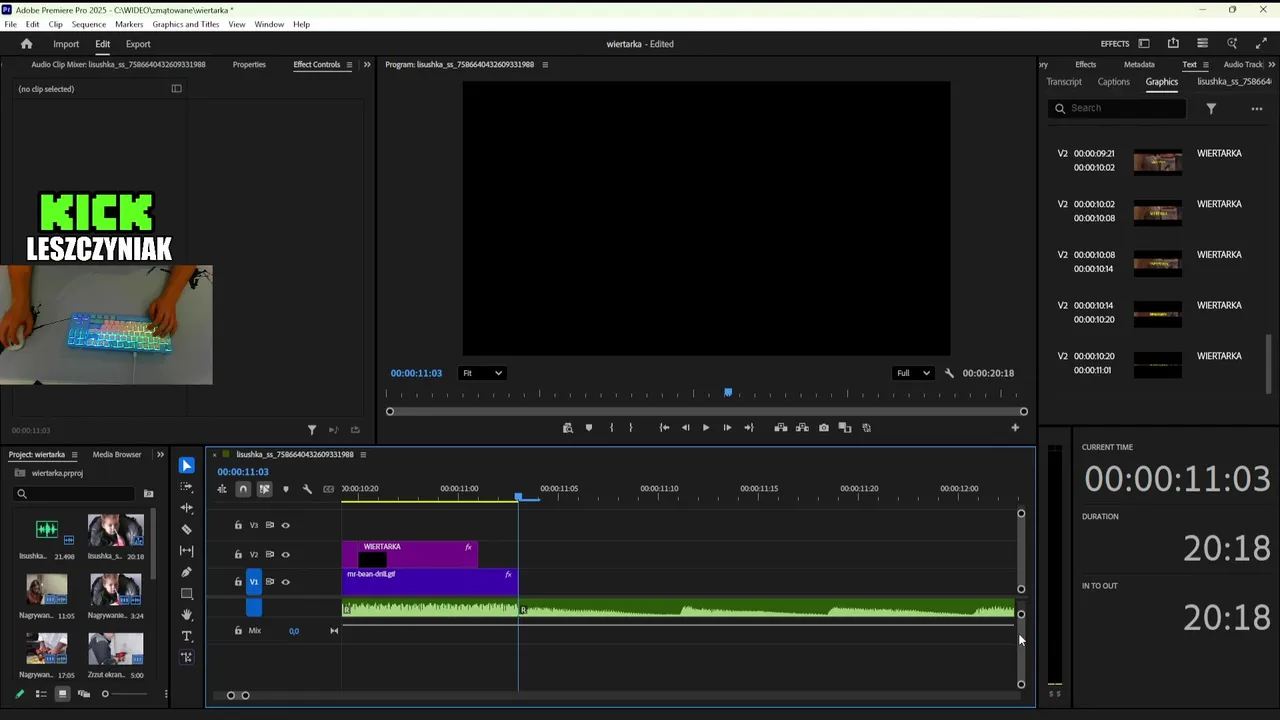Open the Graphics and Titles menu
This screenshot has height=720, width=1280.
tap(186, 24)
